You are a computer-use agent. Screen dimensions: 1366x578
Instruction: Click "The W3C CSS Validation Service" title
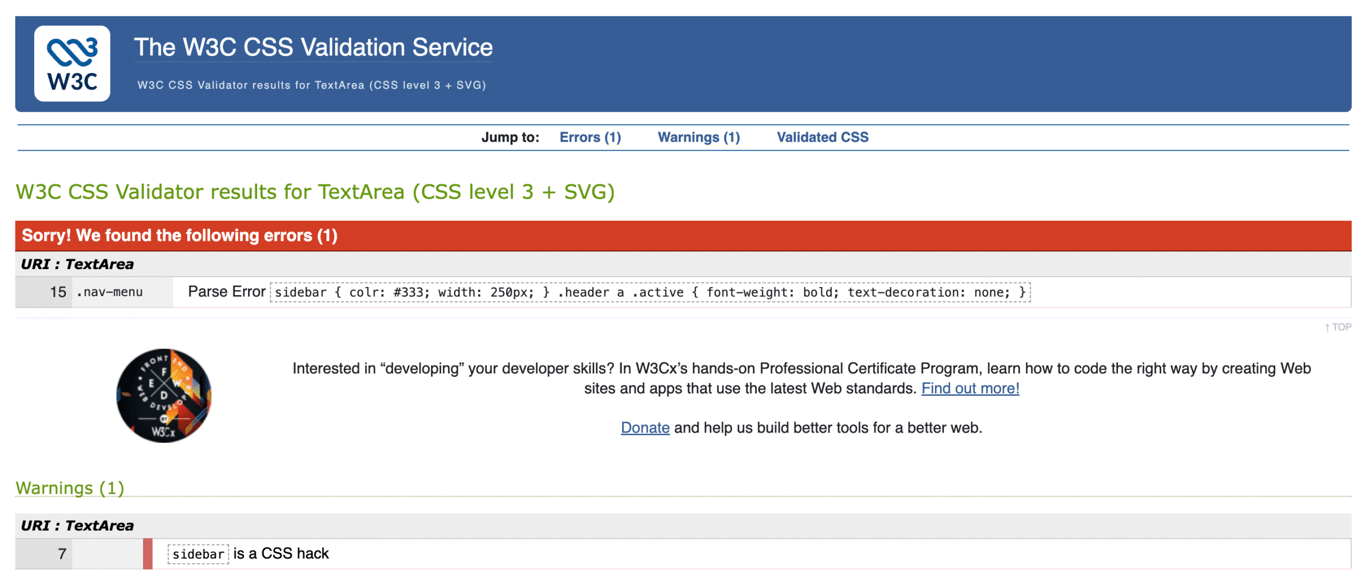(312, 47)
